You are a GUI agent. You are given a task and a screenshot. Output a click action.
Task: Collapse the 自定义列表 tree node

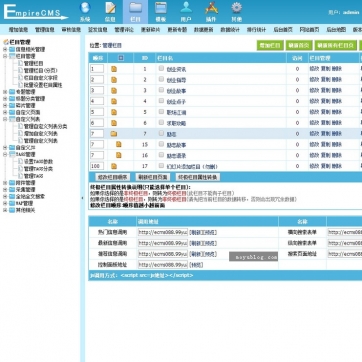pyautogui.click(x=5, y=119)
